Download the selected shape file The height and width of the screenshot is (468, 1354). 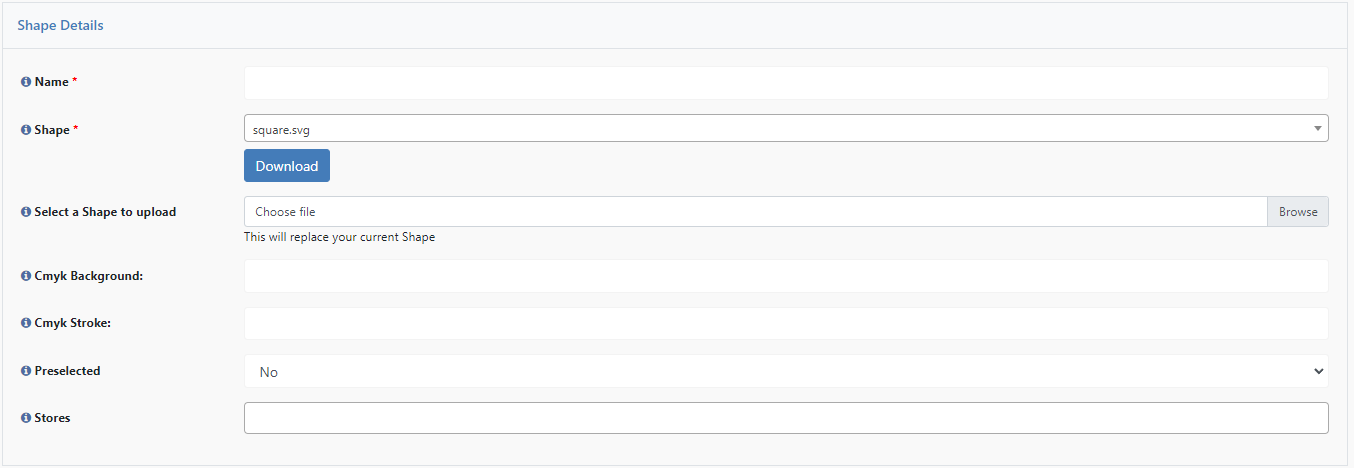coord(287,166)
